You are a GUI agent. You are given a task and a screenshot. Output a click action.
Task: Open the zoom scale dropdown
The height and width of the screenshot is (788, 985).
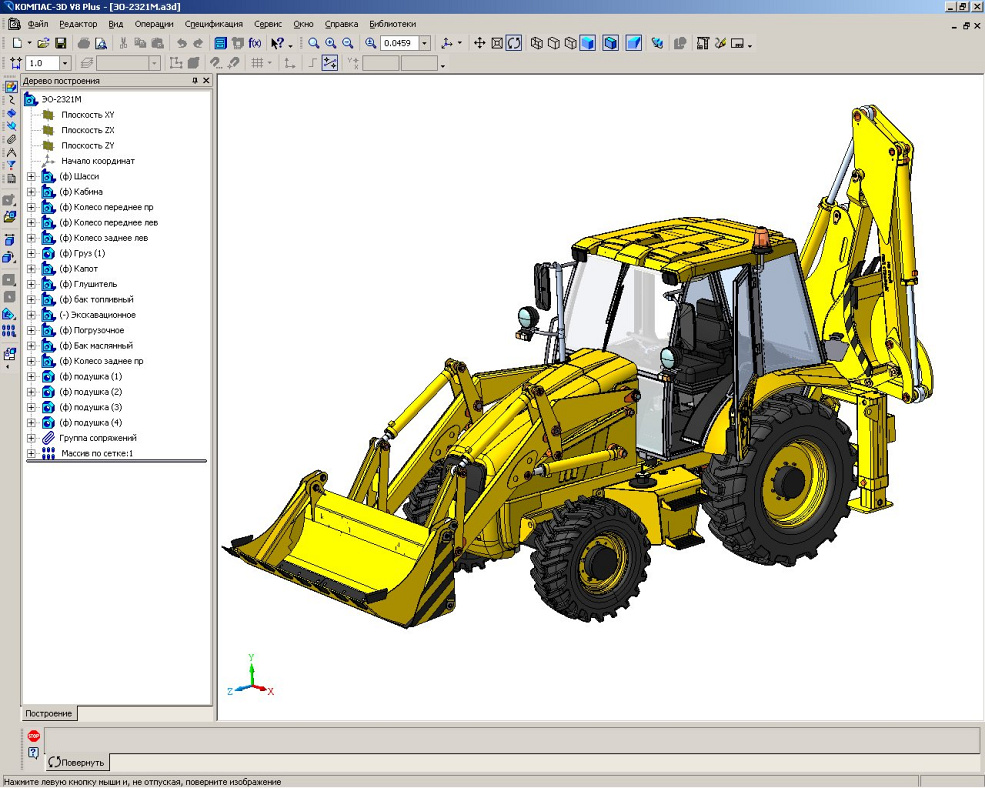click(x=425, y=43)
